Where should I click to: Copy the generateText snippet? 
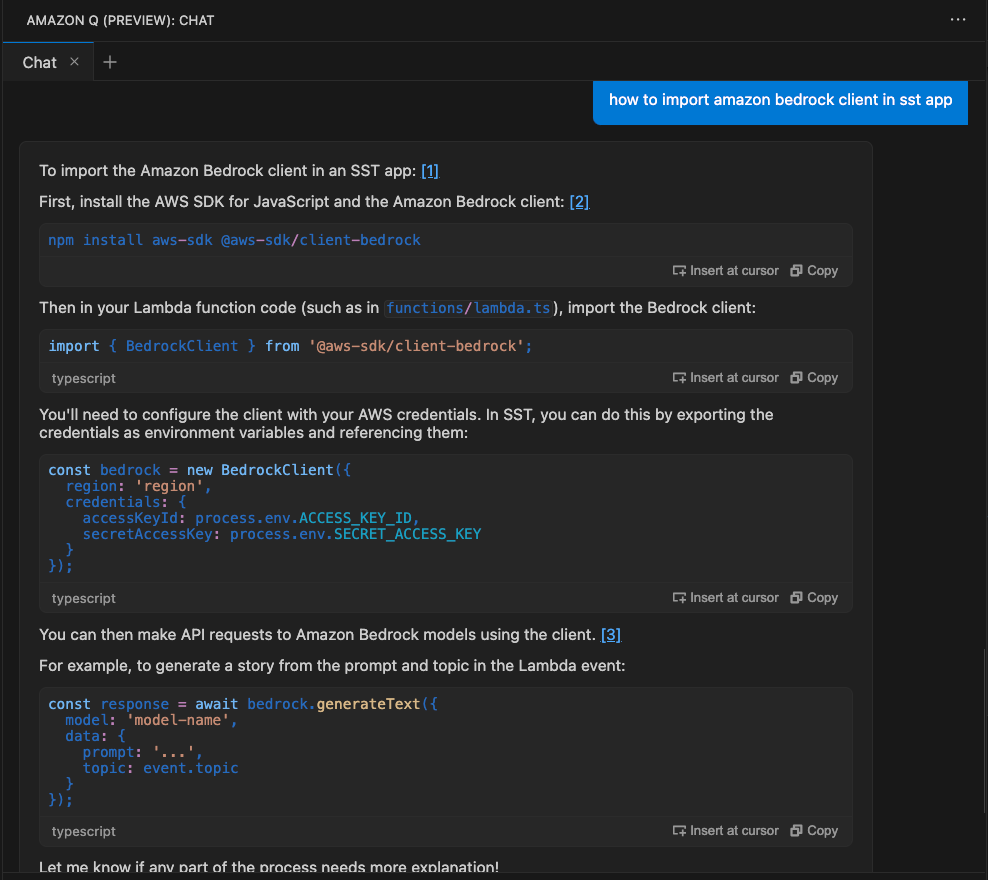click(x=814, y=830)
